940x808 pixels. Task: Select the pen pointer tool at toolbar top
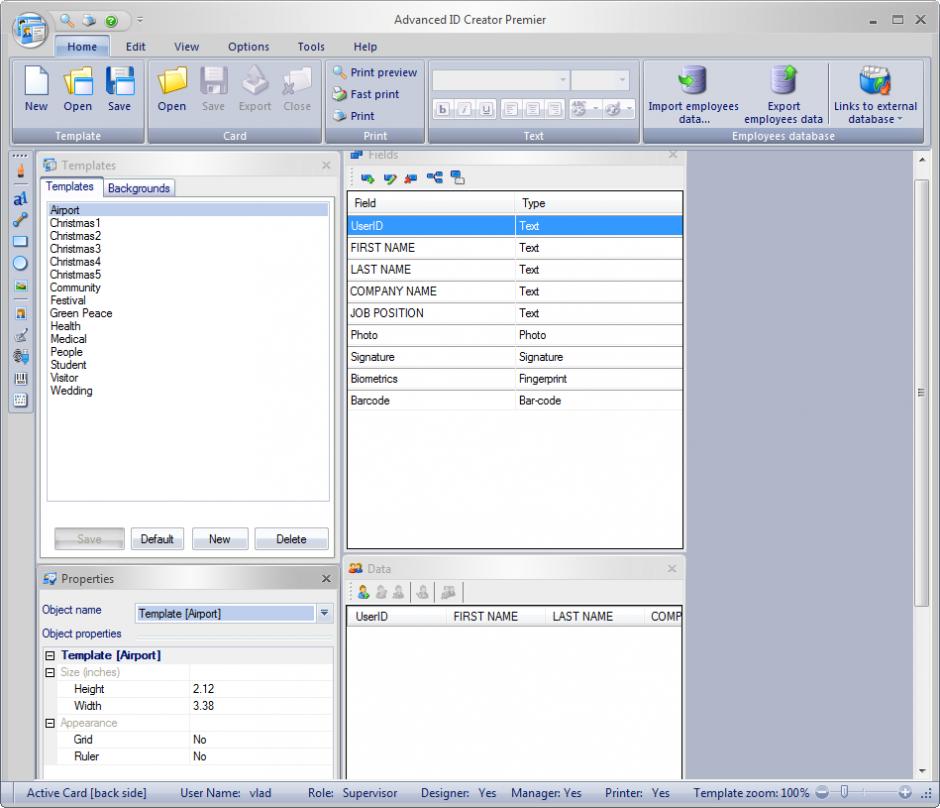click(20, 171)
